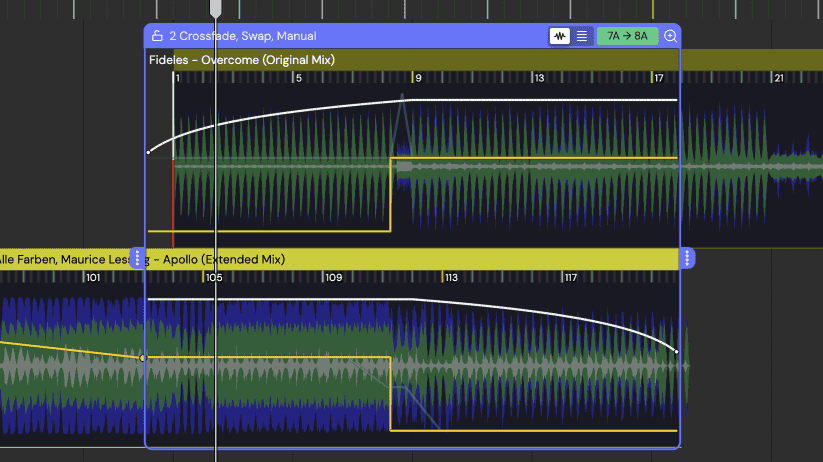Click right transition resize handle
823x462 pixels.
pos(687,259)
